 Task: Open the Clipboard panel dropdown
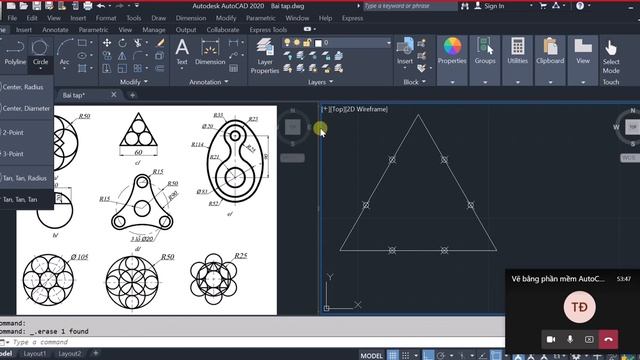coord(550,82)
